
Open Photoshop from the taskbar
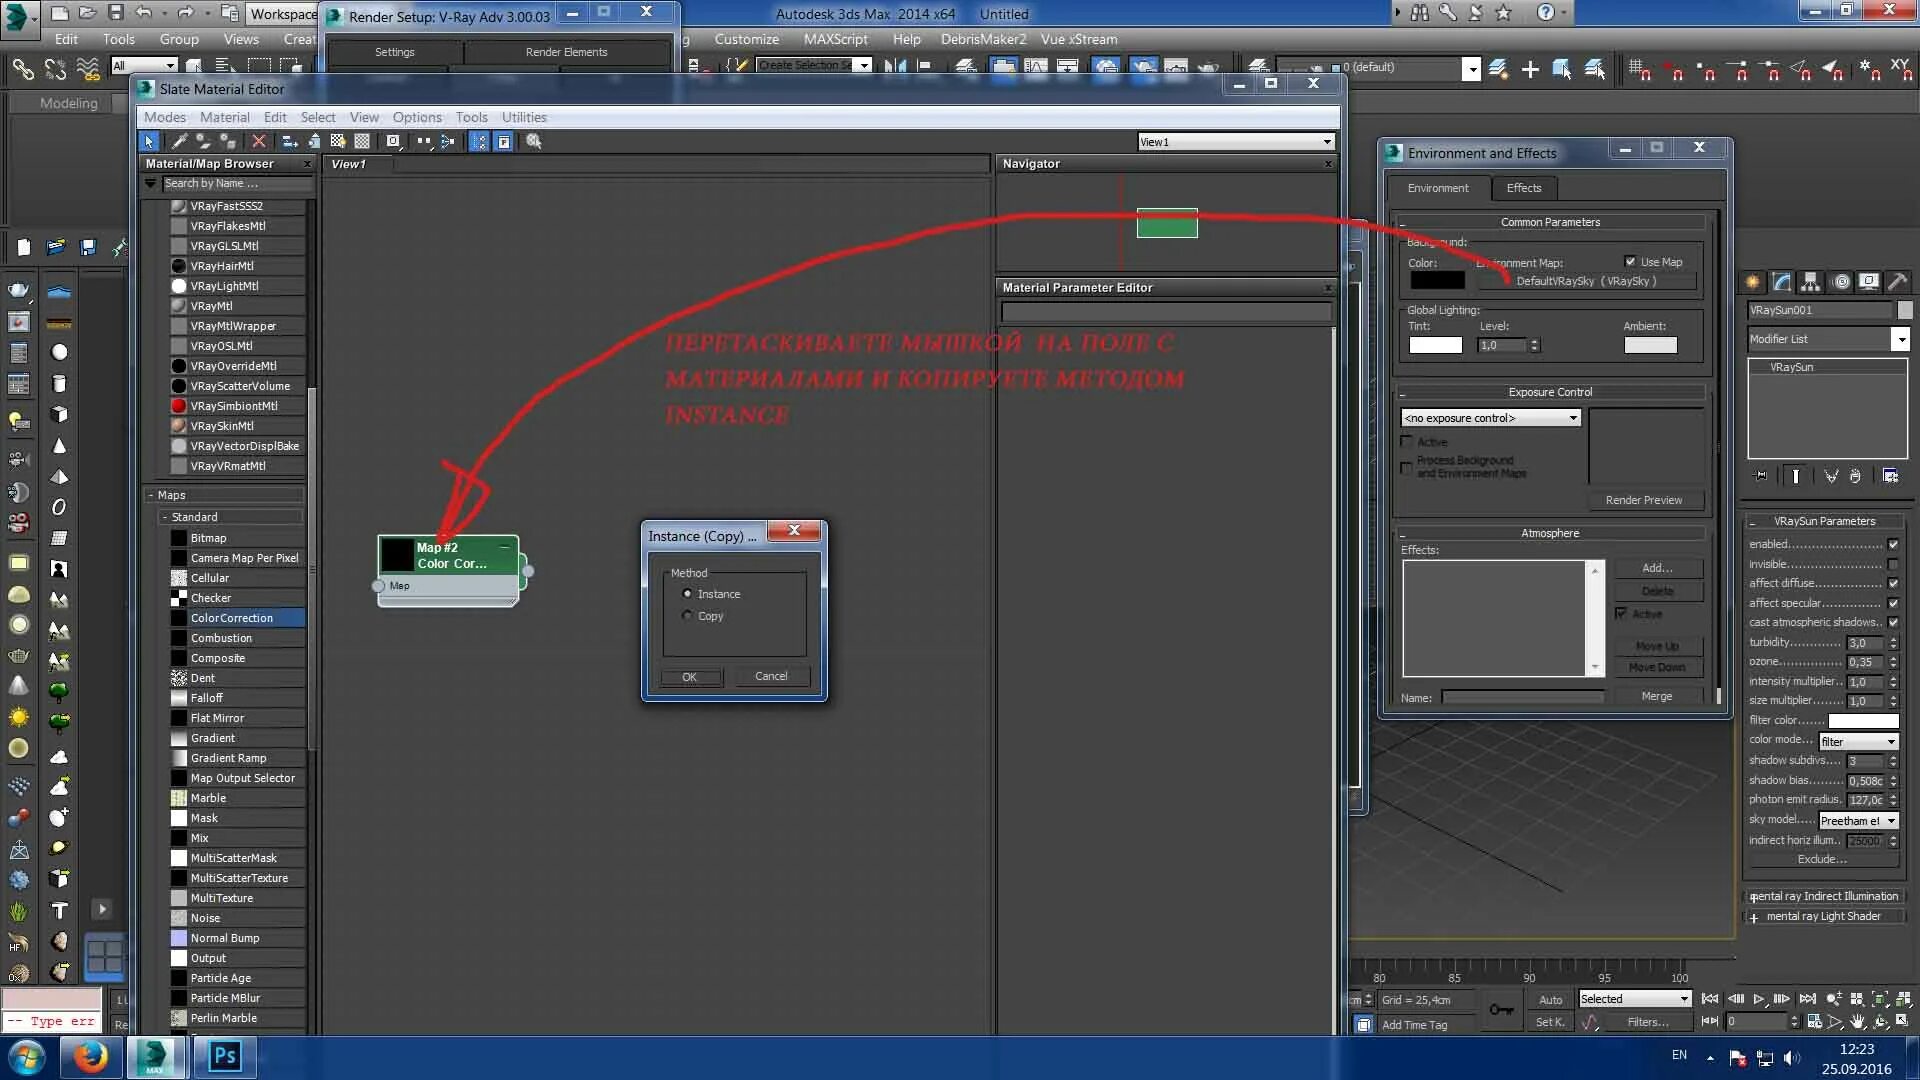(224, 1056)
